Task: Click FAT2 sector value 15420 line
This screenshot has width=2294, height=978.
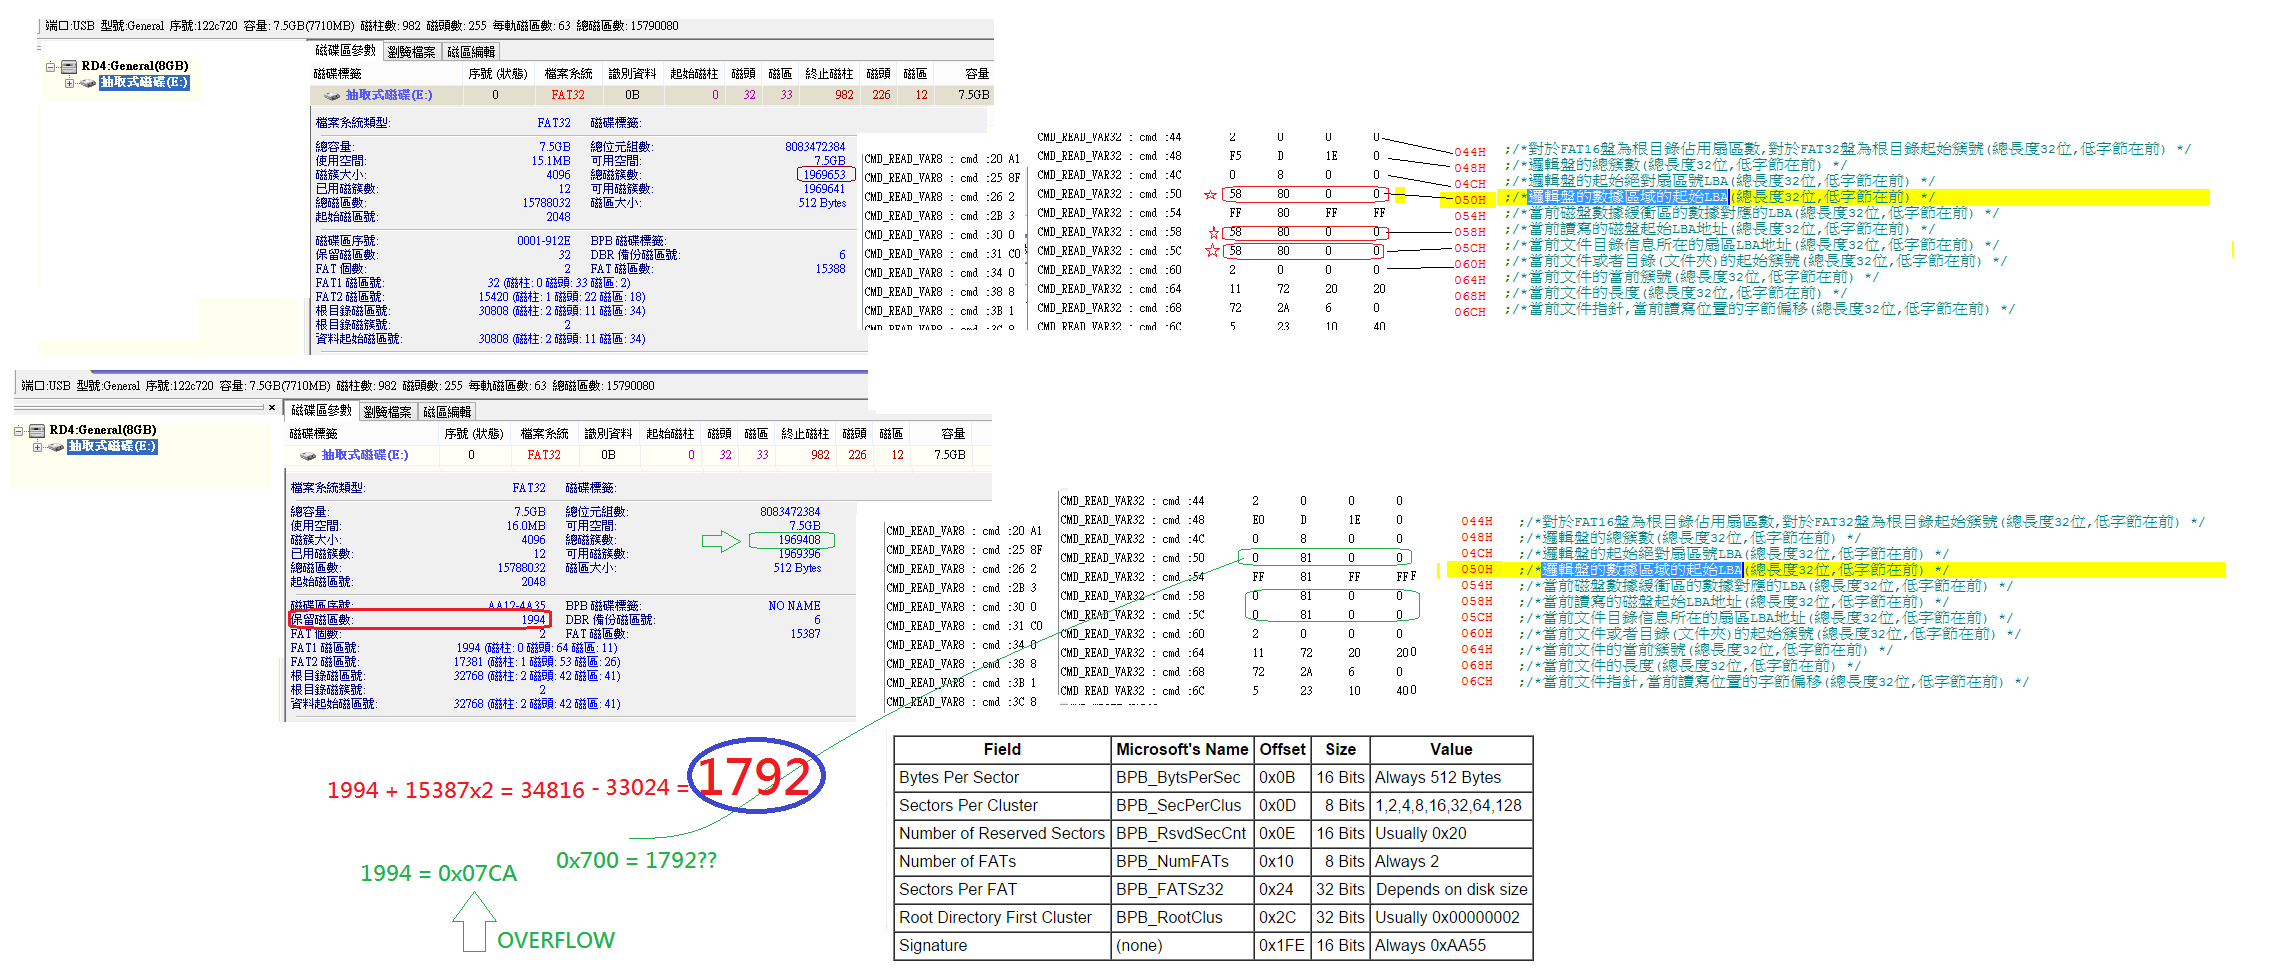Action: pyautogui.click(x=562, y=297)
